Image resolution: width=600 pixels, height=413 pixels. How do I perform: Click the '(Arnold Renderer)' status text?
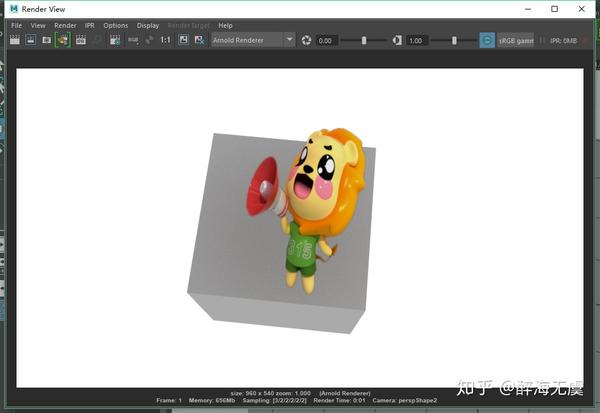[345, 393]
